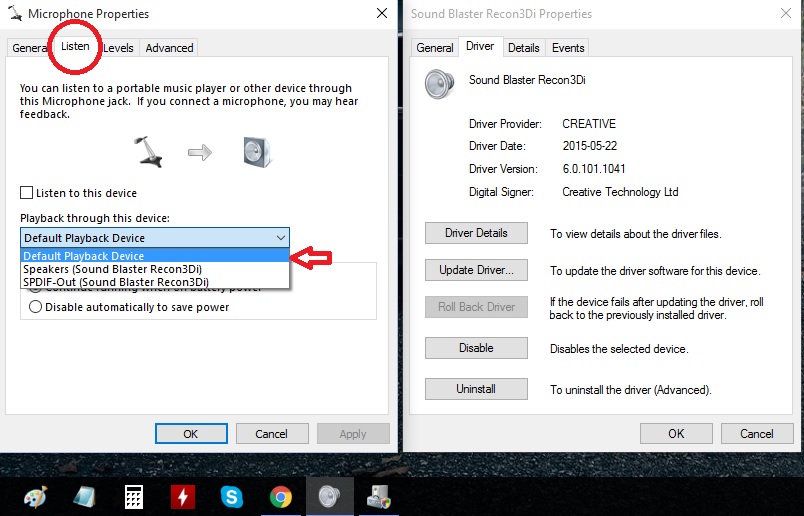Click the CREATIVE driver provider value
The image size is (804, 516).
[589, 124]
